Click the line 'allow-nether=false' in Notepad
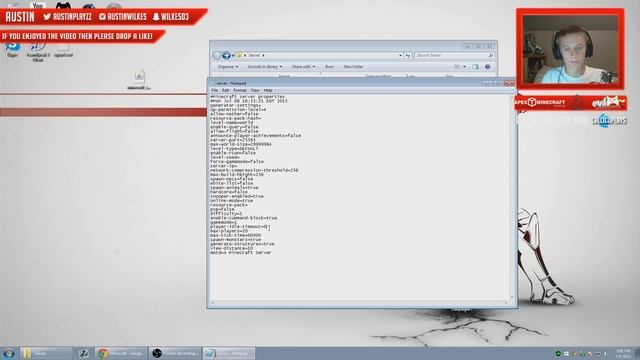Screen dimensions: 640x360 [x=234, y=114]
